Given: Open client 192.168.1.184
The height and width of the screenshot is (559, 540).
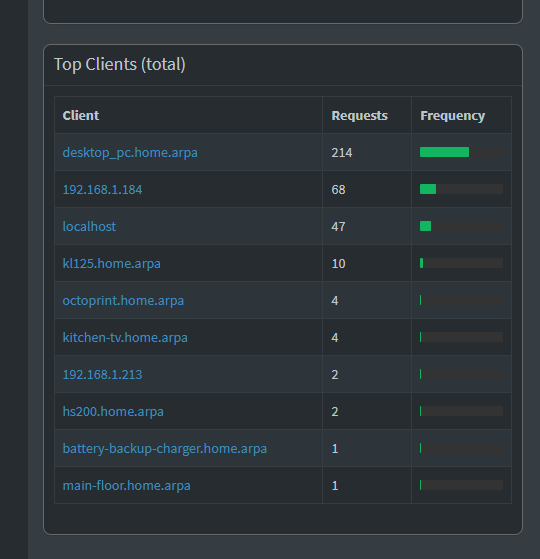Looking at the screenshot, I should (102, 189).
